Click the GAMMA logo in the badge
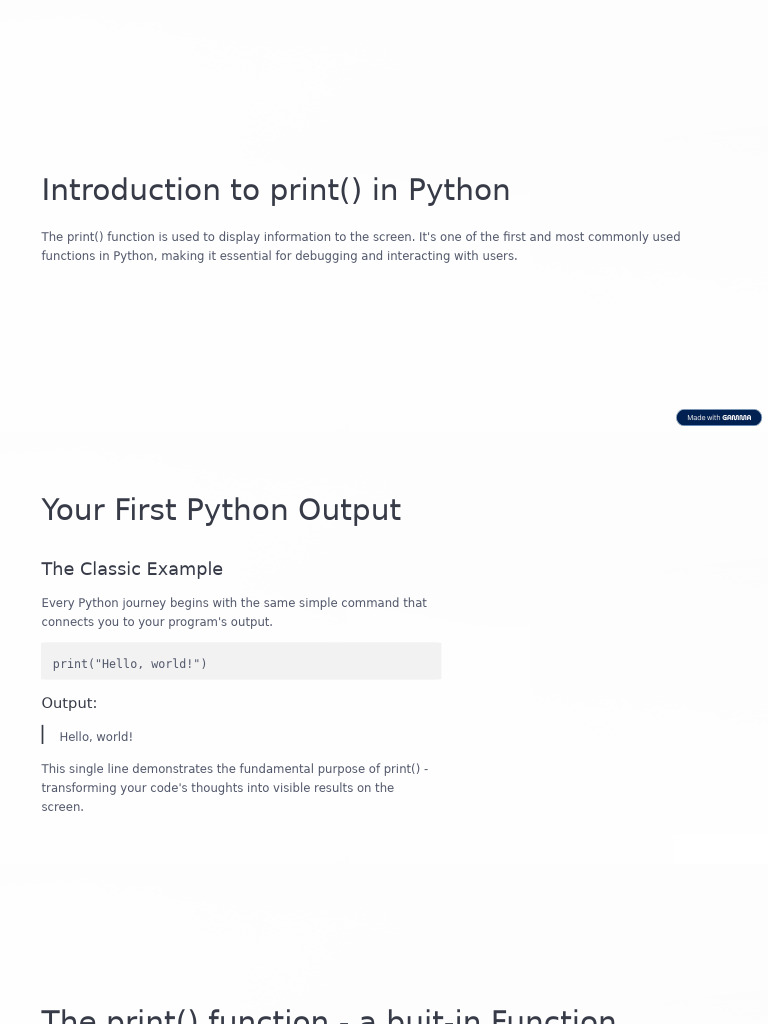The width and height of the screenshot is (768, 1024). pyautogui.click(x=737, y=418)
